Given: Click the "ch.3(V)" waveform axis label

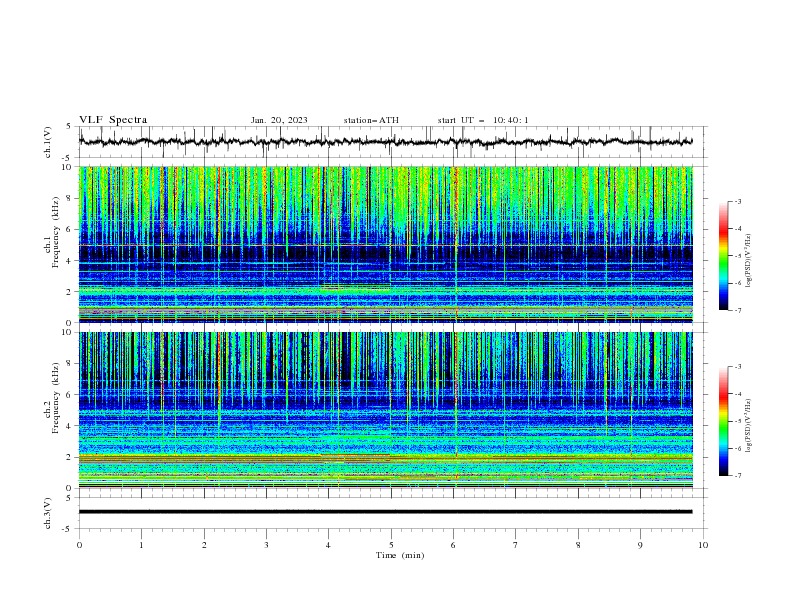Looking at the screenshot, I should (x=48, y=513).
